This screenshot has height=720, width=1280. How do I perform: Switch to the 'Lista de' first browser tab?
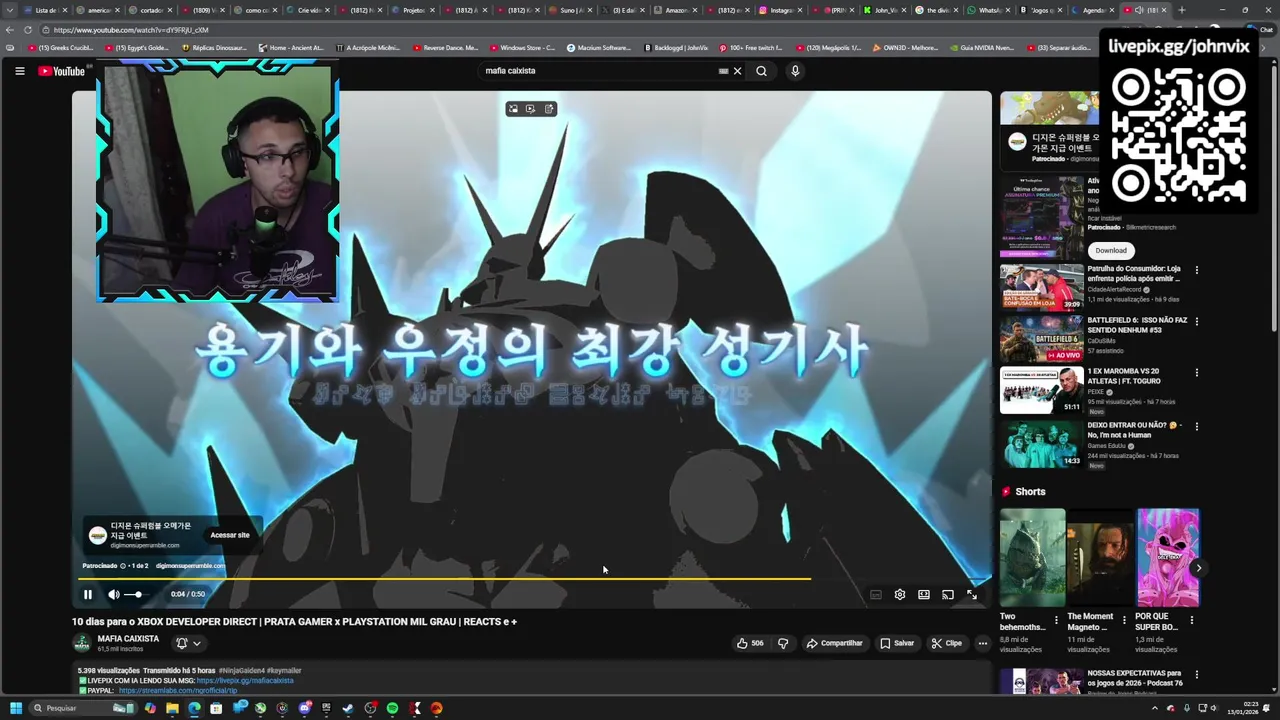point(45,10)
